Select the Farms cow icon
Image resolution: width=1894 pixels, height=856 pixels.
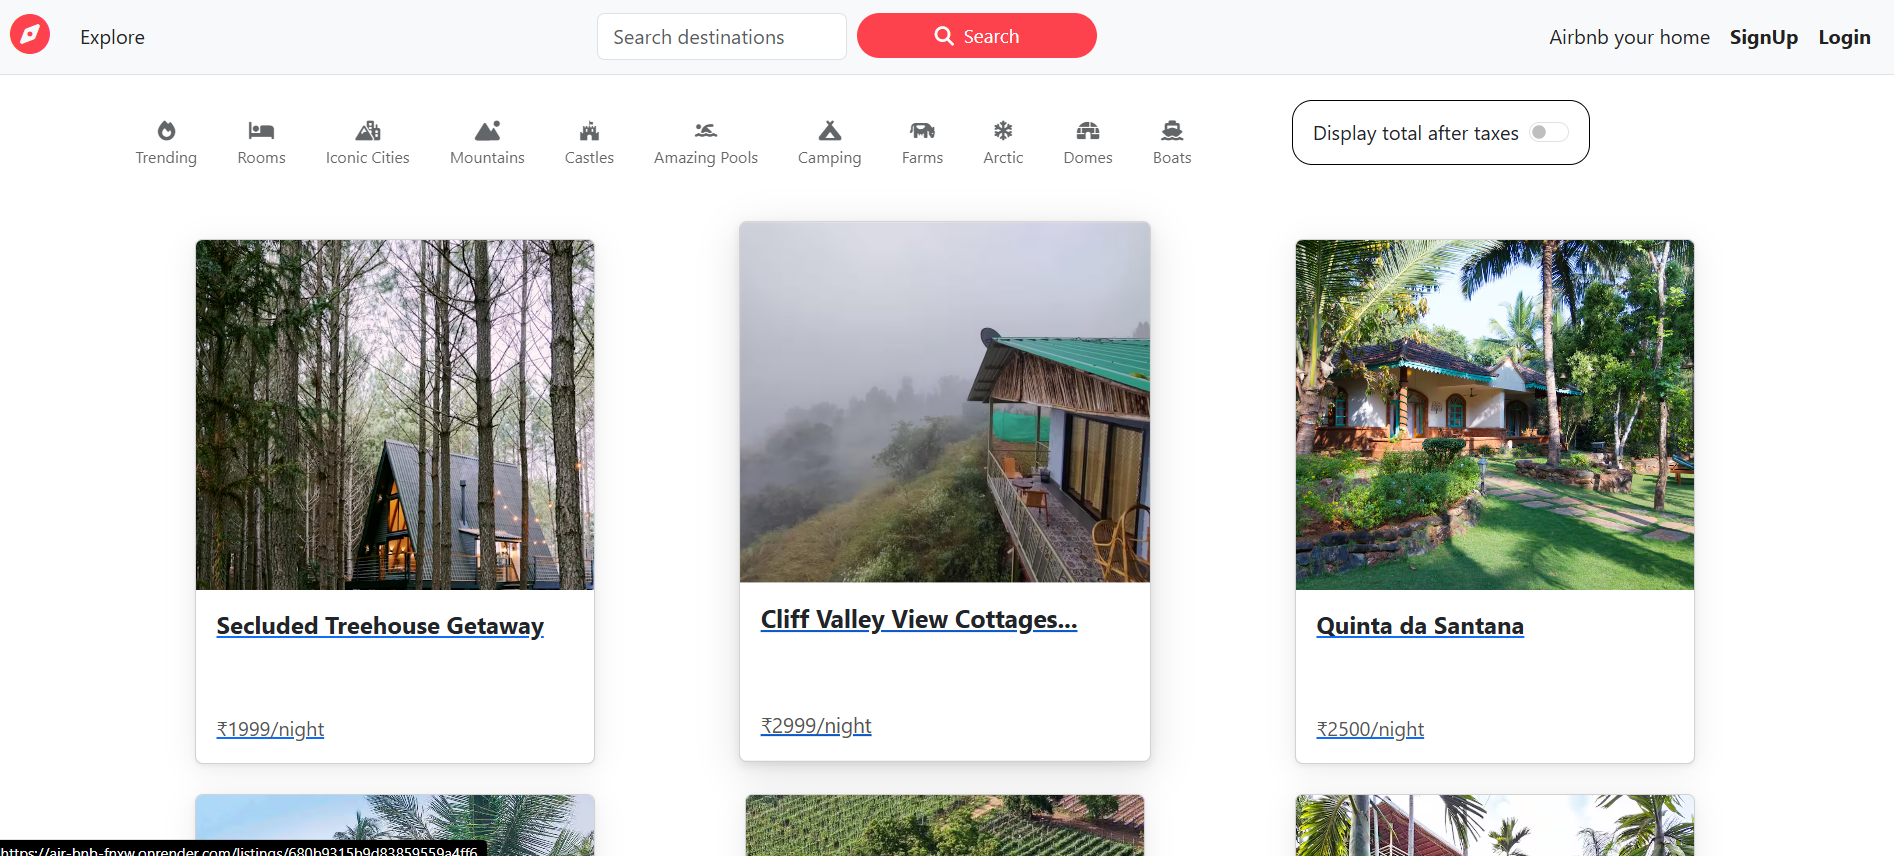pyautogui.click(x=922, y=131)
